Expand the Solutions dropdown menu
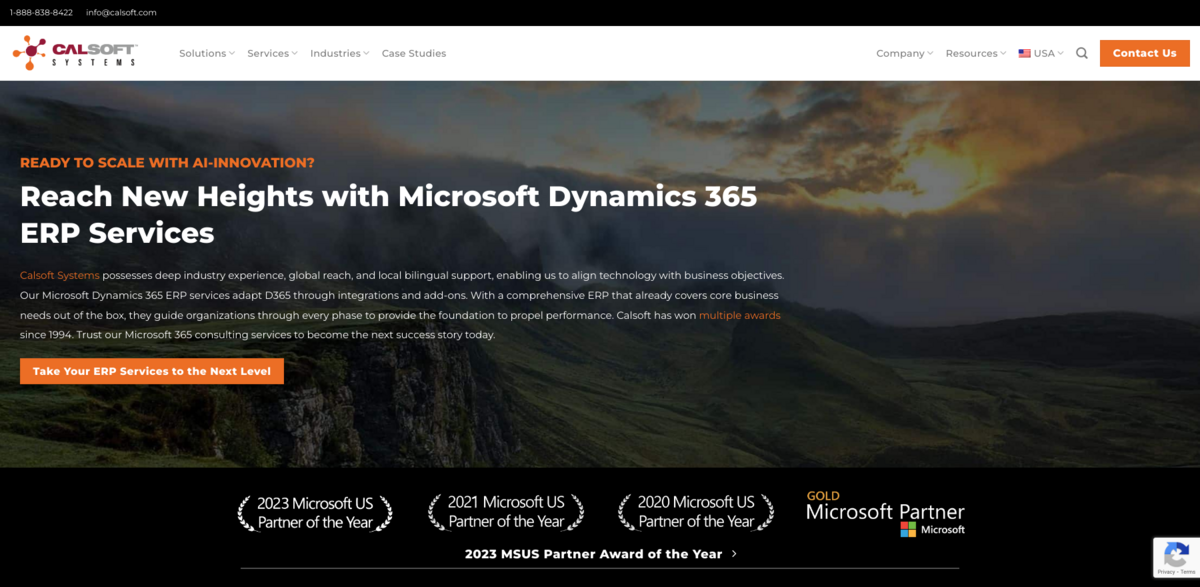Image resolution: width=1200 pixels, height=587 pixels. (206, 53)
